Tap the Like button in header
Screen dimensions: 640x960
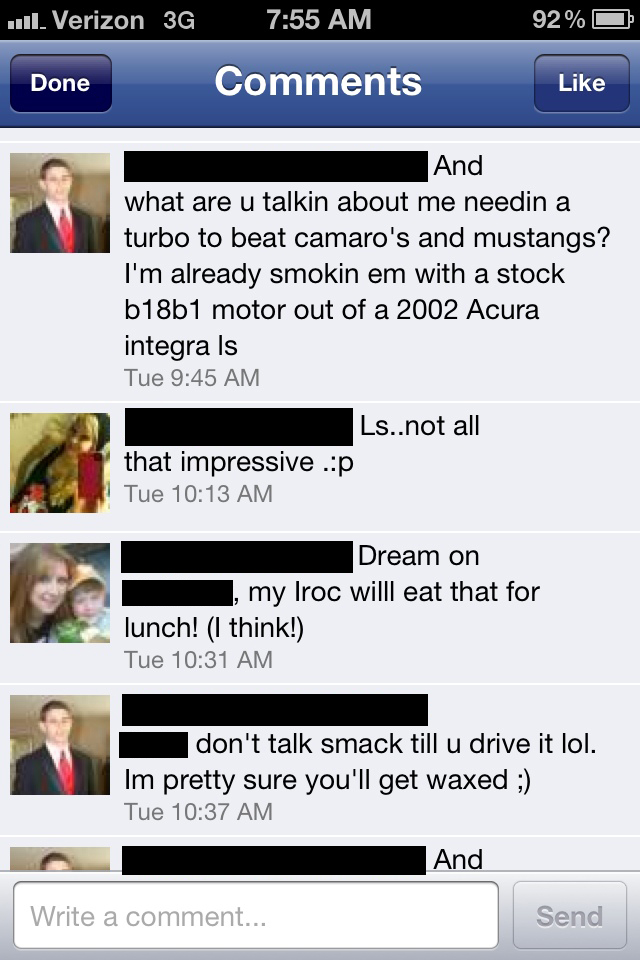[581, 83]
